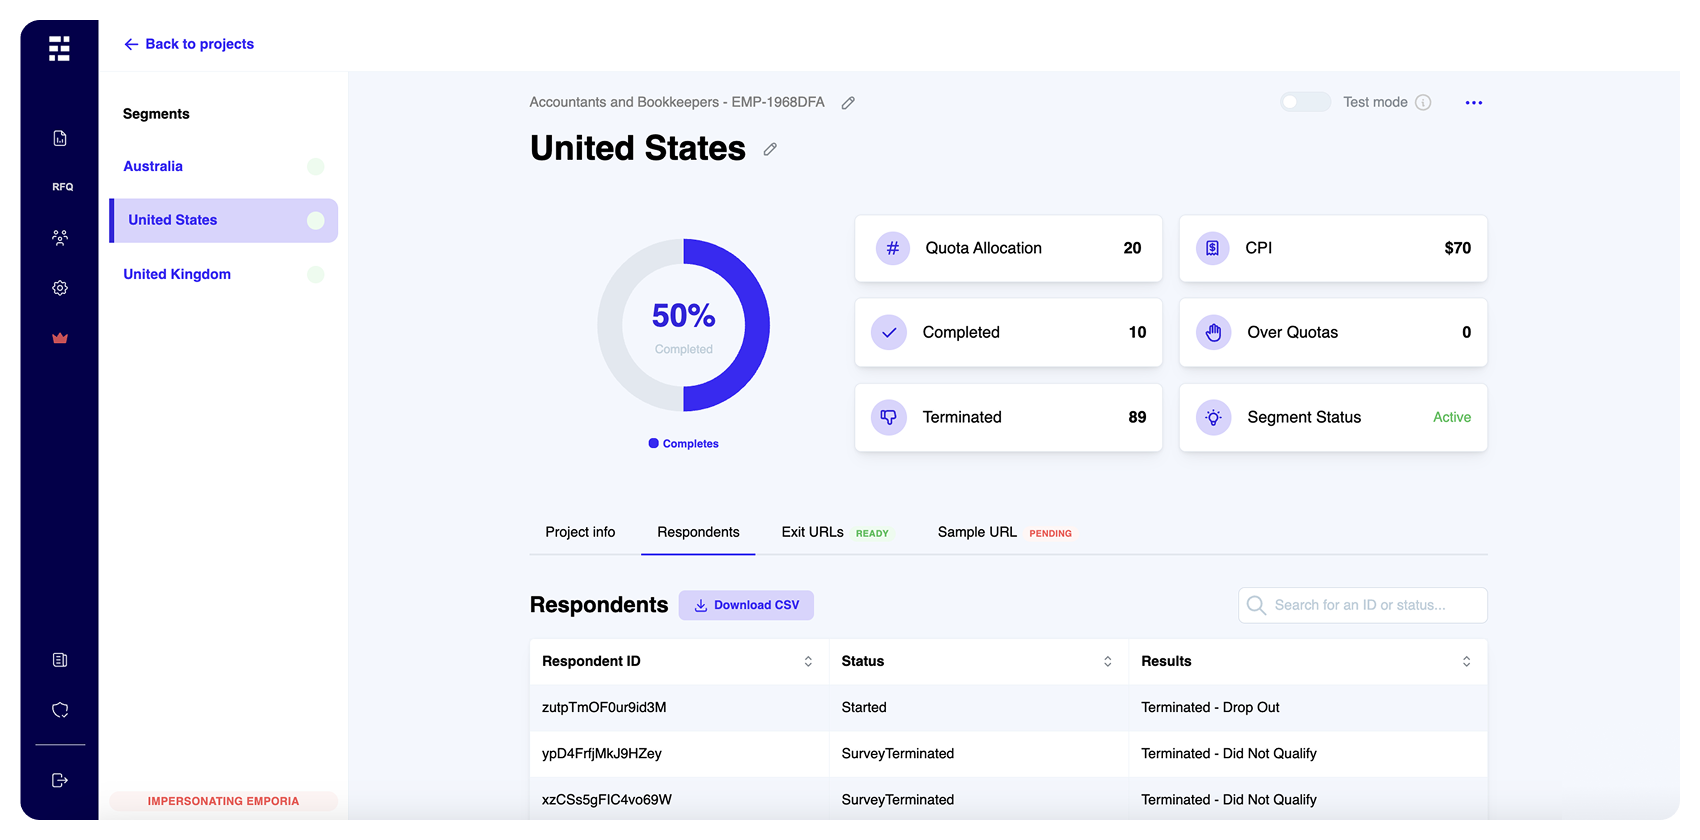Viewport: 1700px width, 840px height.
Task: Open the RFQ sidebar item
Action: tap(62, 187)
